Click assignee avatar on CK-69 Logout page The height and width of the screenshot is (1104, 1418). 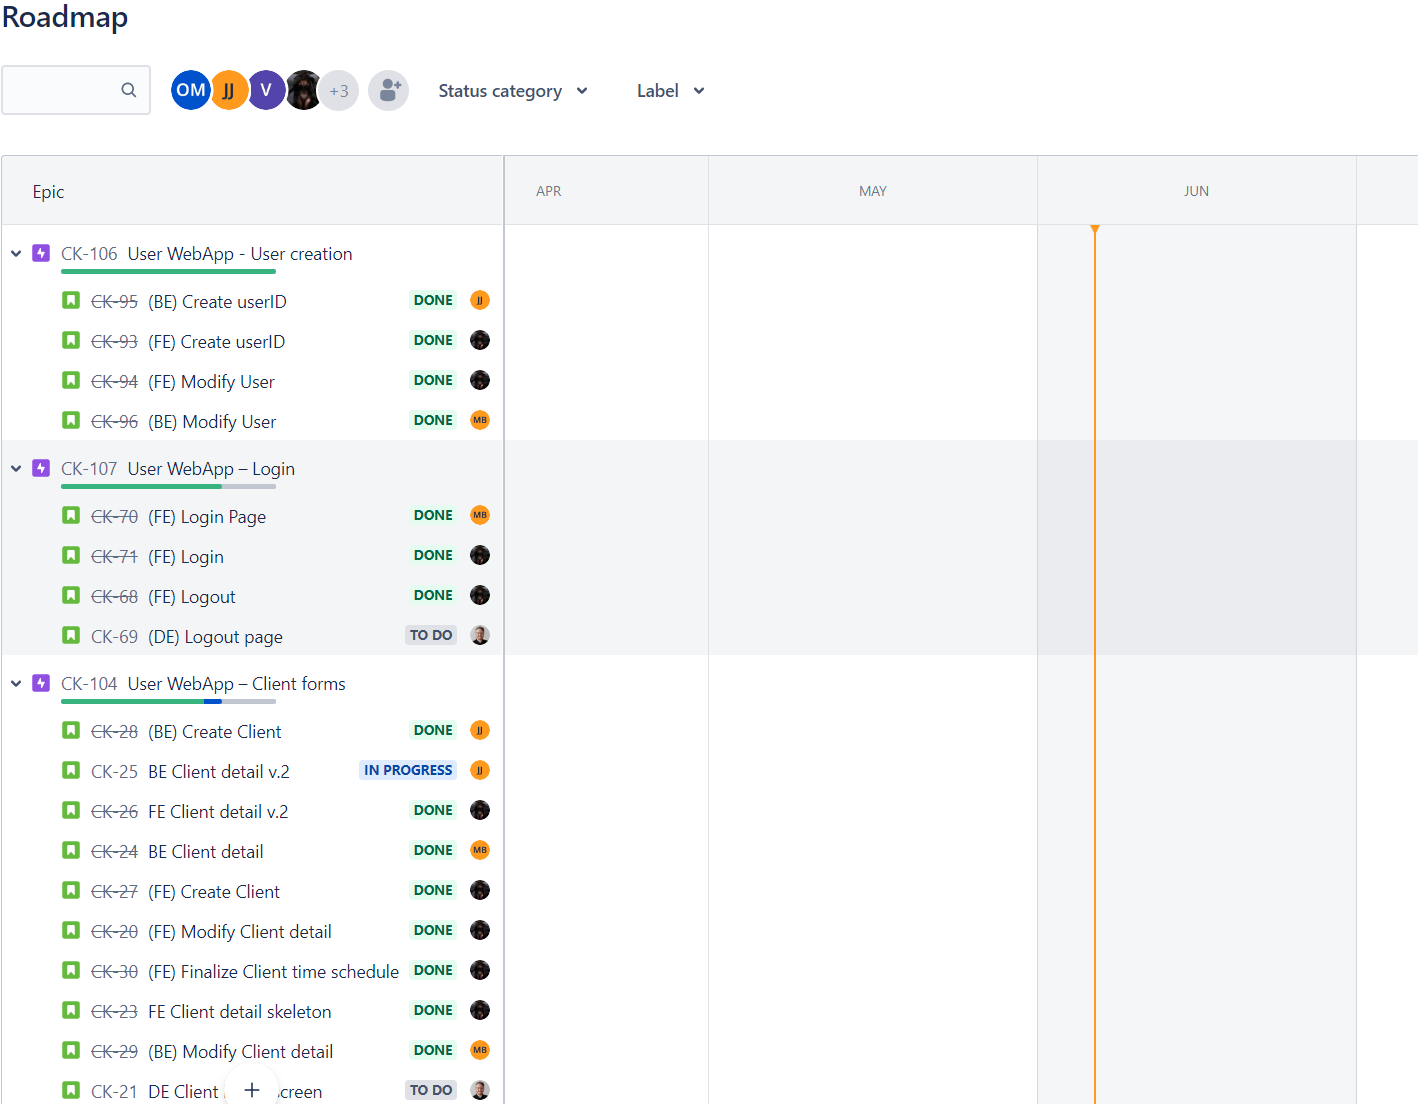[480, 635]
